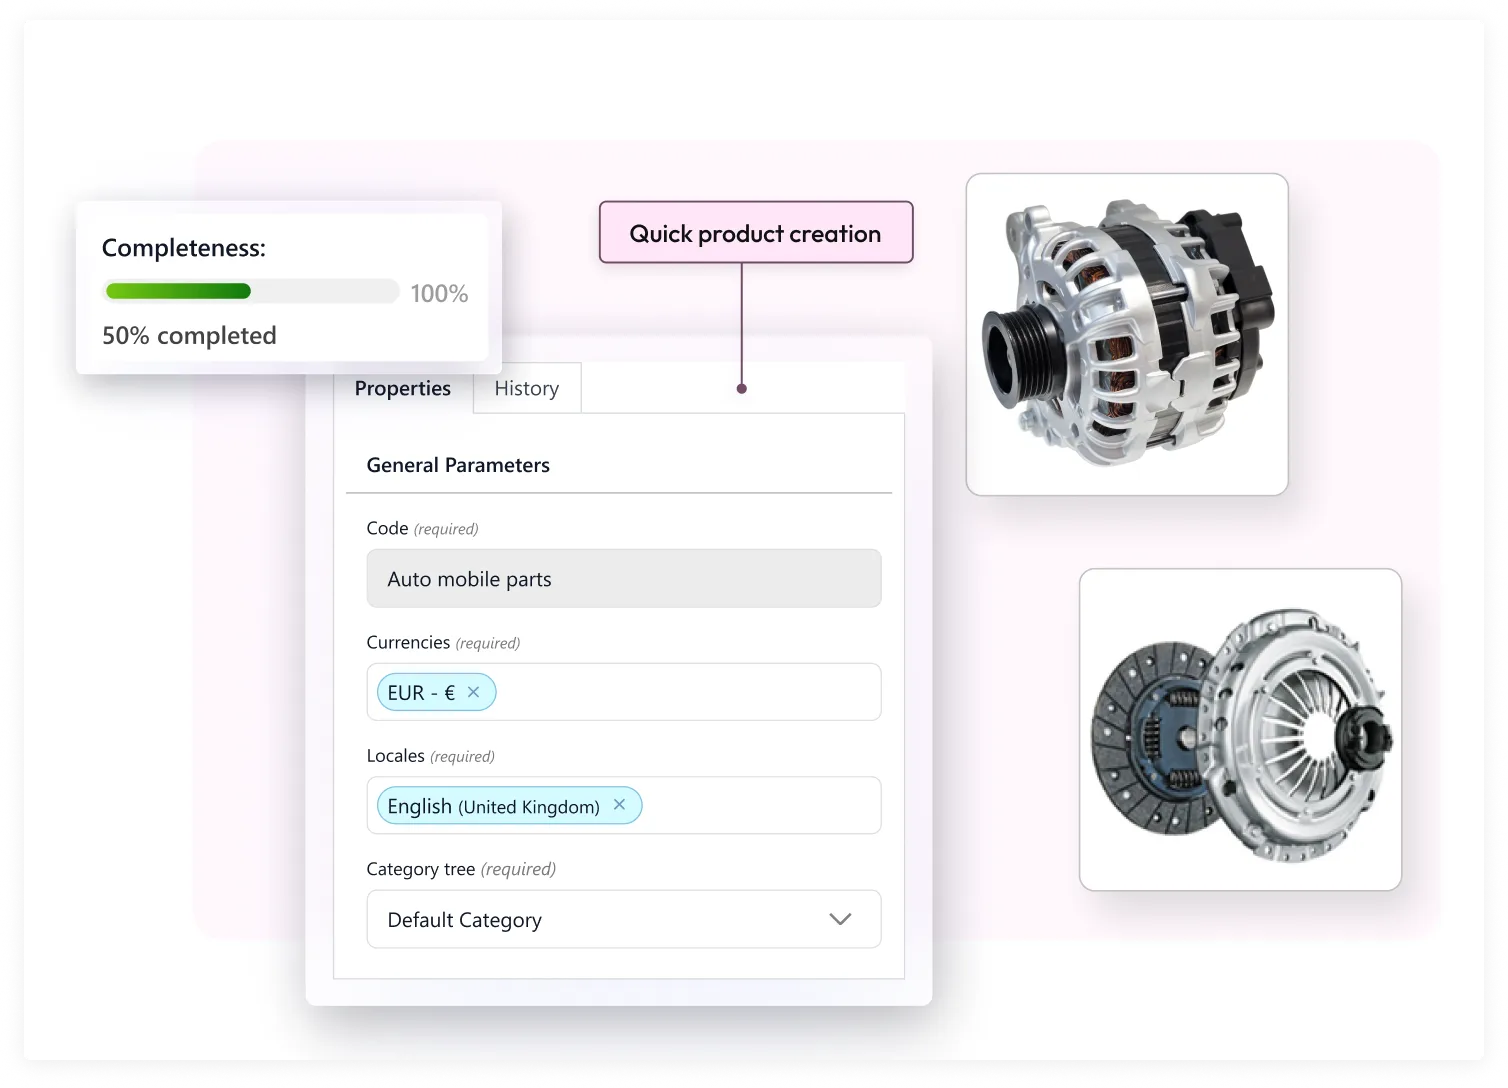The image size is (1508, 1088).
Task: Click the General Parameters section heading
Action: [458, 465]
